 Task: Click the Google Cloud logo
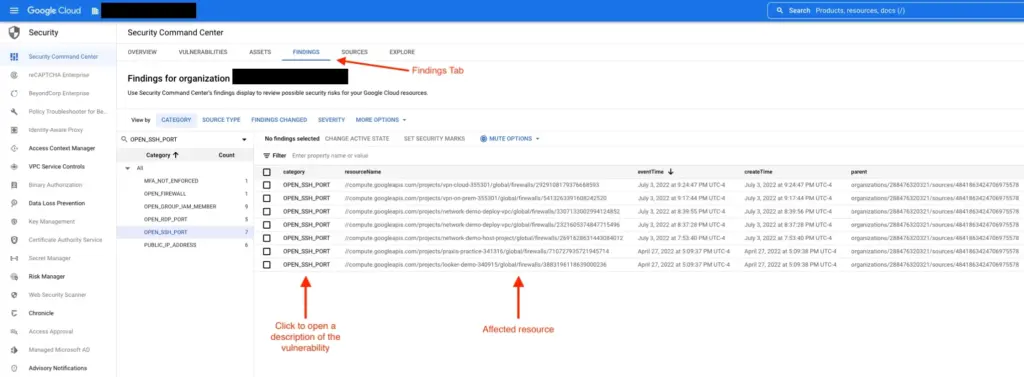pos(54,10)
